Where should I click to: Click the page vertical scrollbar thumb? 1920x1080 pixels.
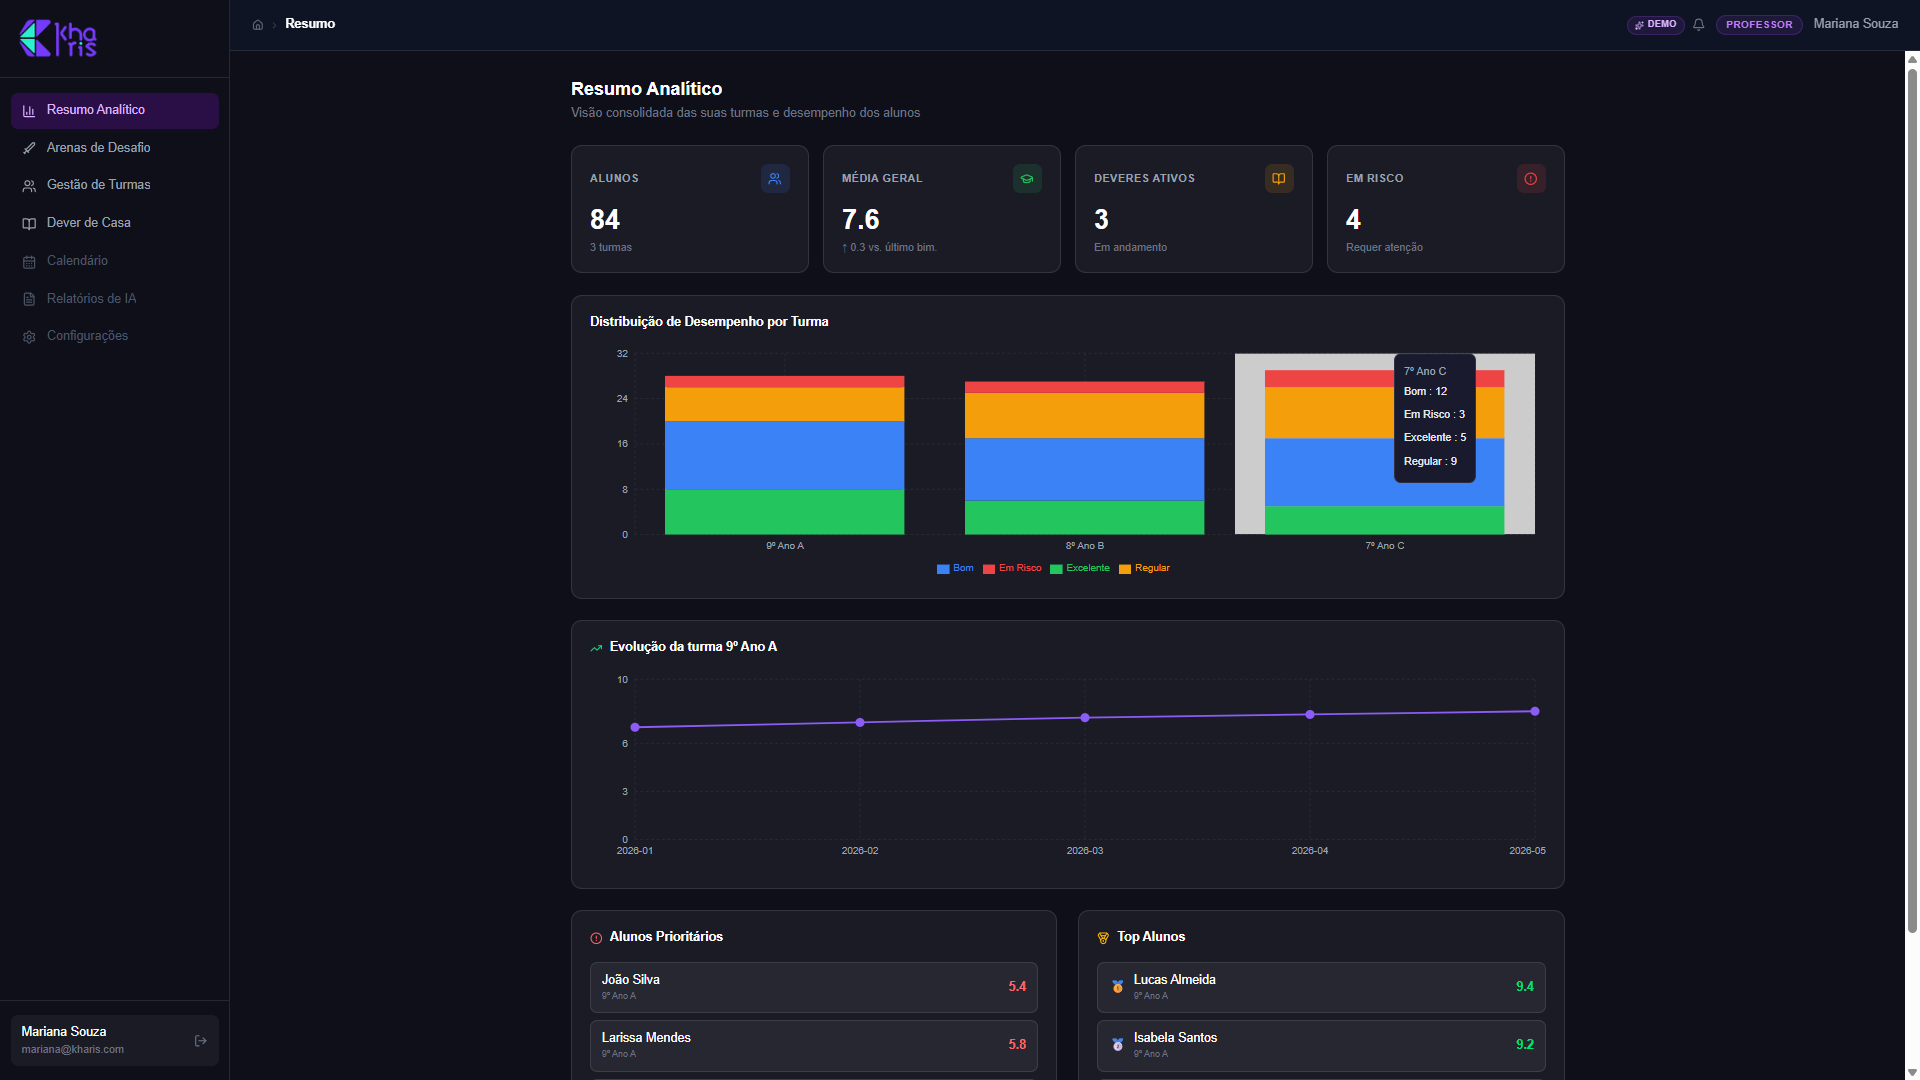1912,500
